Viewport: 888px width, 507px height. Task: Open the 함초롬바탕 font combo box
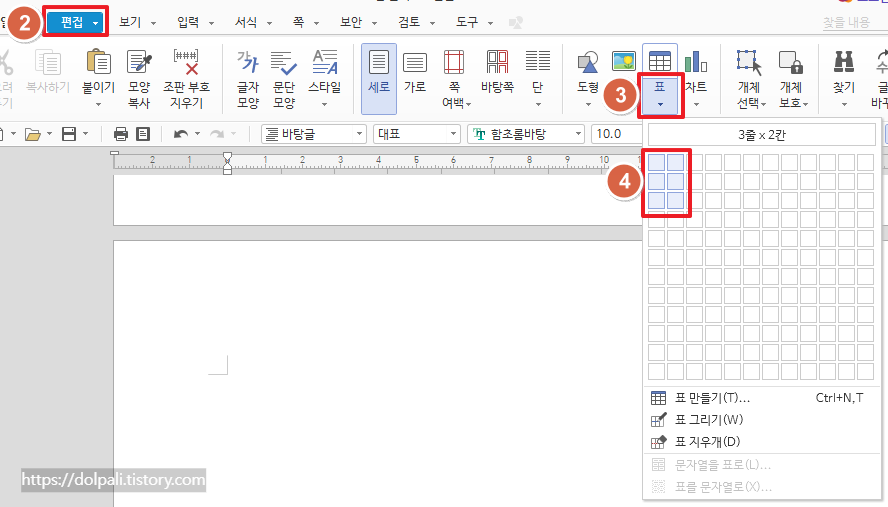[x=526, y=134]
